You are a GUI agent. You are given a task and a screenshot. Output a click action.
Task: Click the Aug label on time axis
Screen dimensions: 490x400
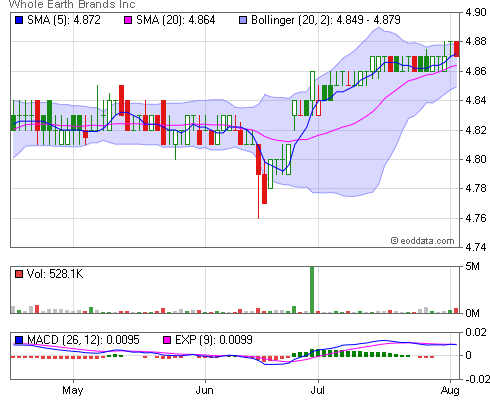pos(450,390)
